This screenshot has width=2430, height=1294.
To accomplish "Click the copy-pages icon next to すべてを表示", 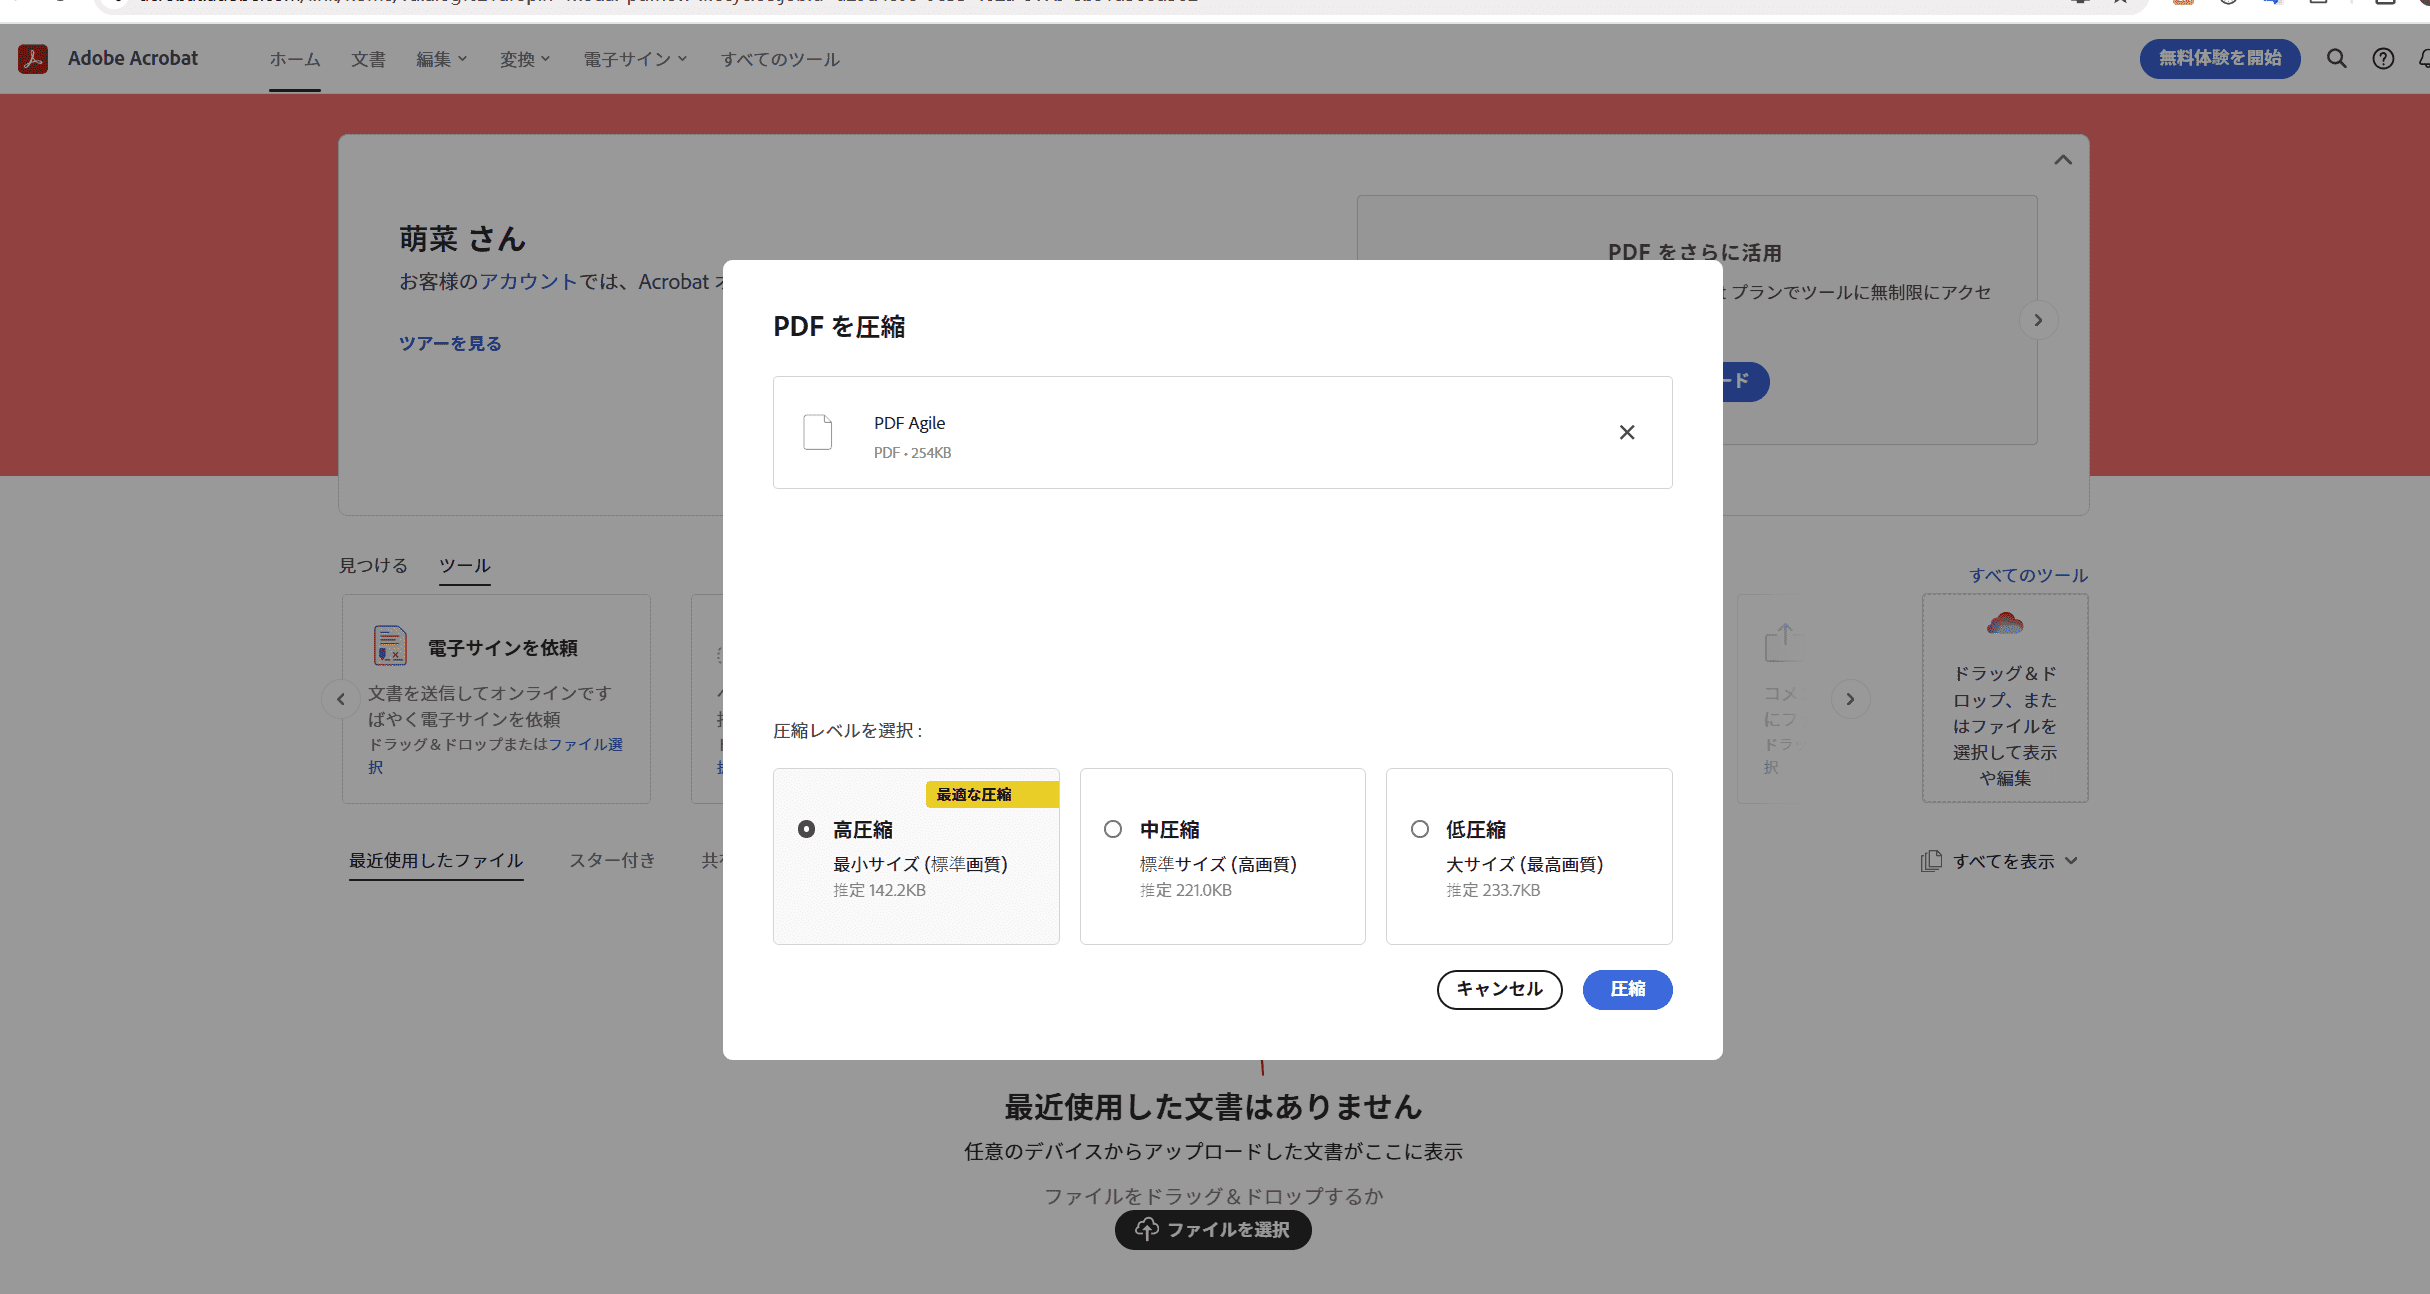I will pyautogui.click(x=1931, y=860).
